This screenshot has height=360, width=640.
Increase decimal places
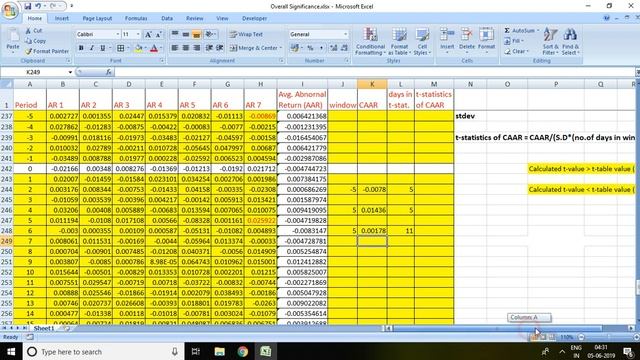pyautogui.click(x=333, y=48)
